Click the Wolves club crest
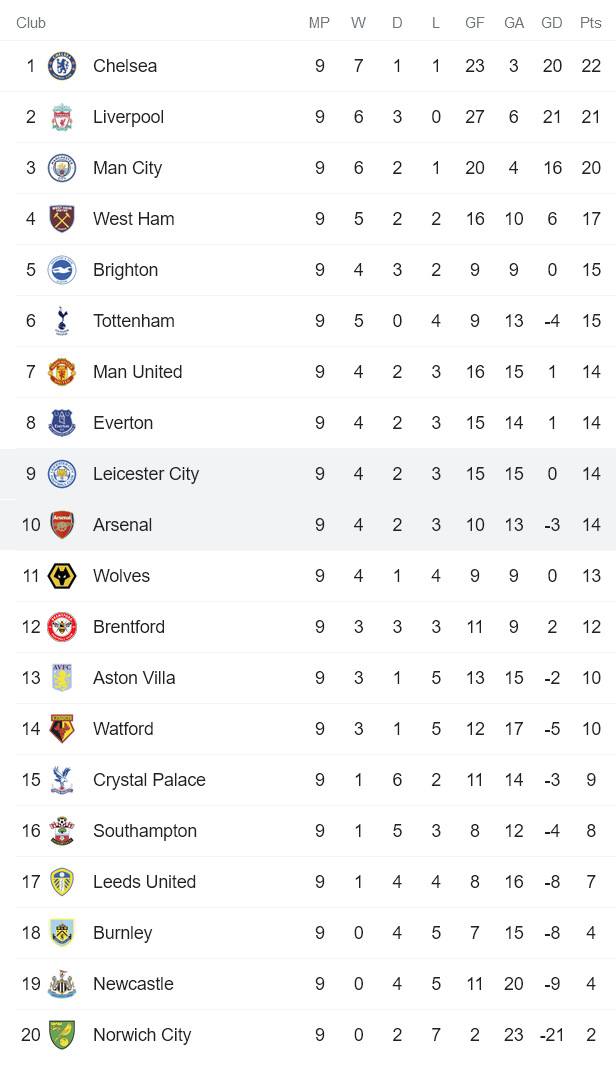This screenshot has width=616, height=1065. pyautogui.click(x=62, y=576)
